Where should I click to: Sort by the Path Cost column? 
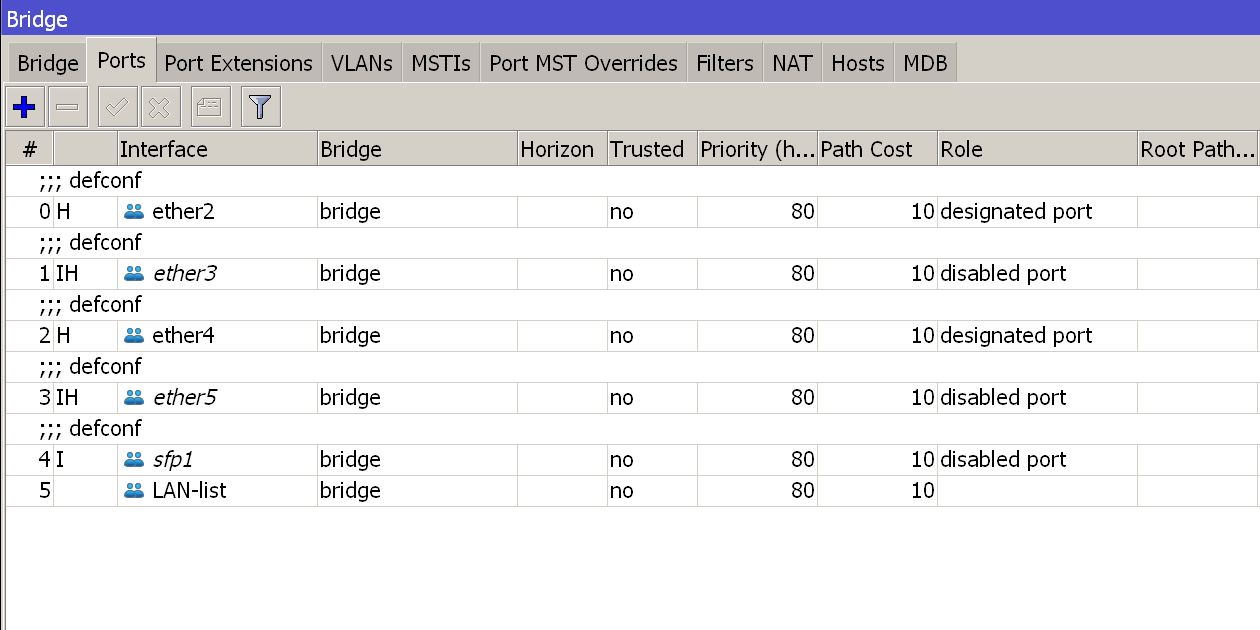(877, 149)
